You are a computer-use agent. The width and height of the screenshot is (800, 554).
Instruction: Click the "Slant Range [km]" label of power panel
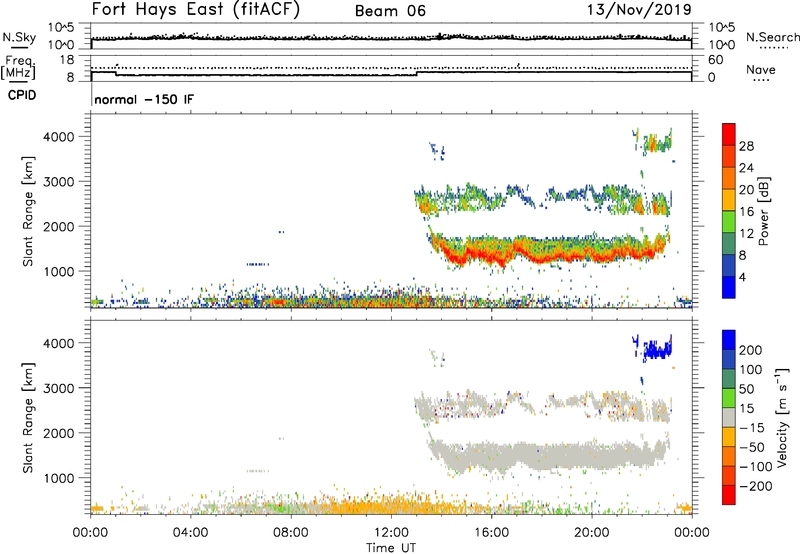pos(28,211)
